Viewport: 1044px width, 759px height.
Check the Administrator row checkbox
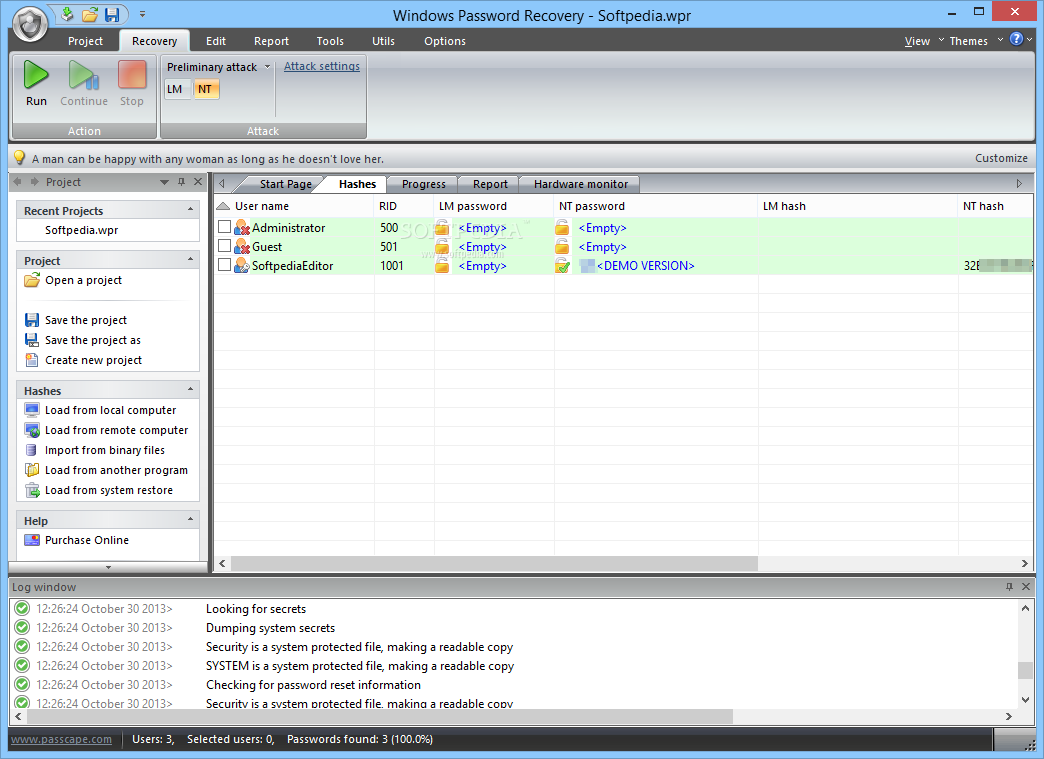224,227
